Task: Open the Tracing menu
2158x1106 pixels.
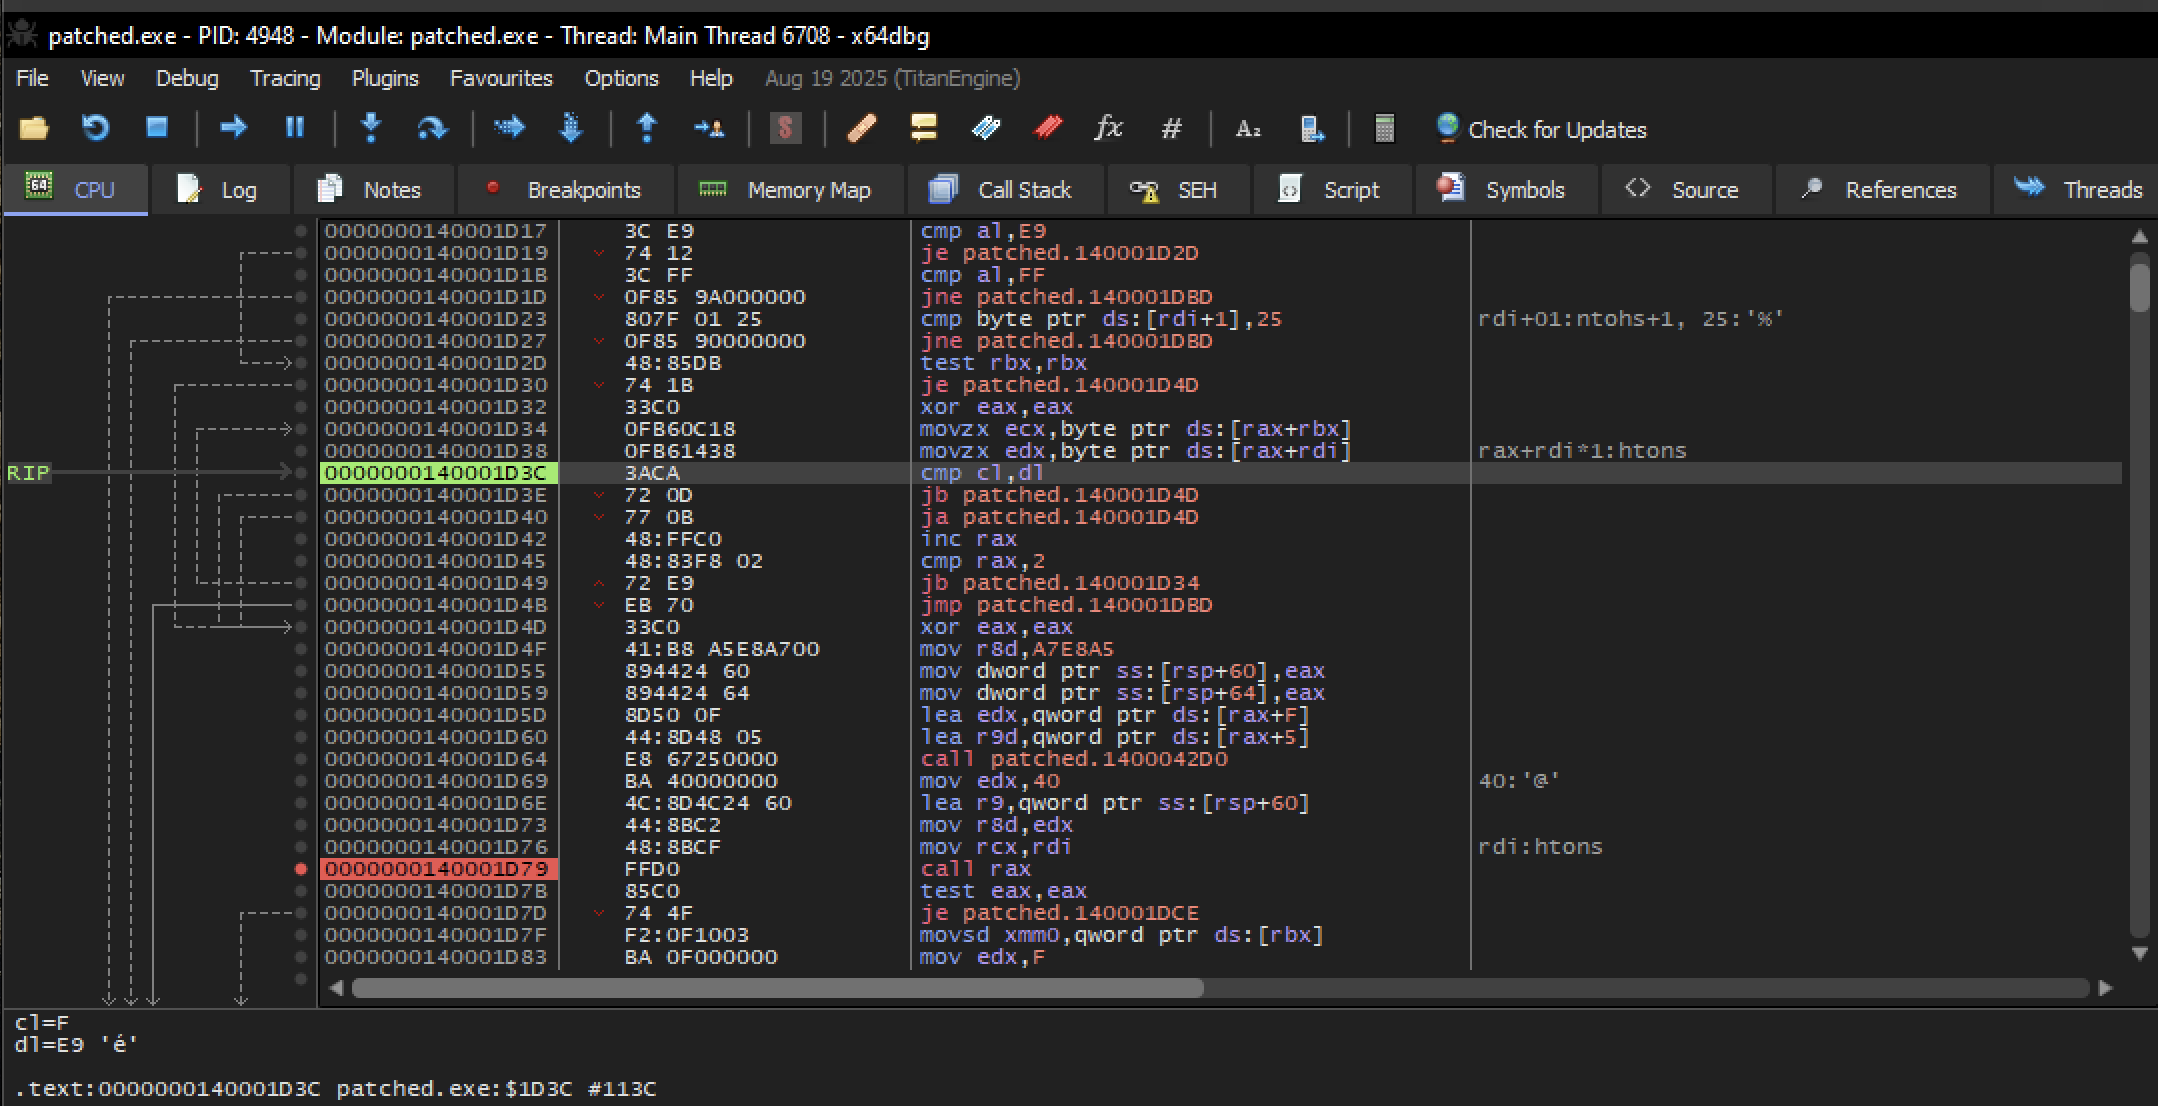Action: click(285, 78)
